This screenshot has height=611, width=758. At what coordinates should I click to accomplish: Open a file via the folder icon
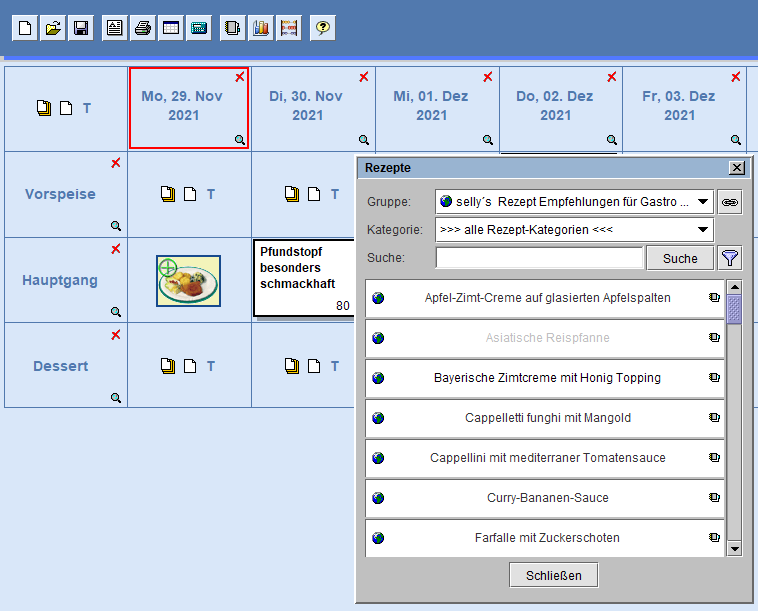tap(53, 28)
